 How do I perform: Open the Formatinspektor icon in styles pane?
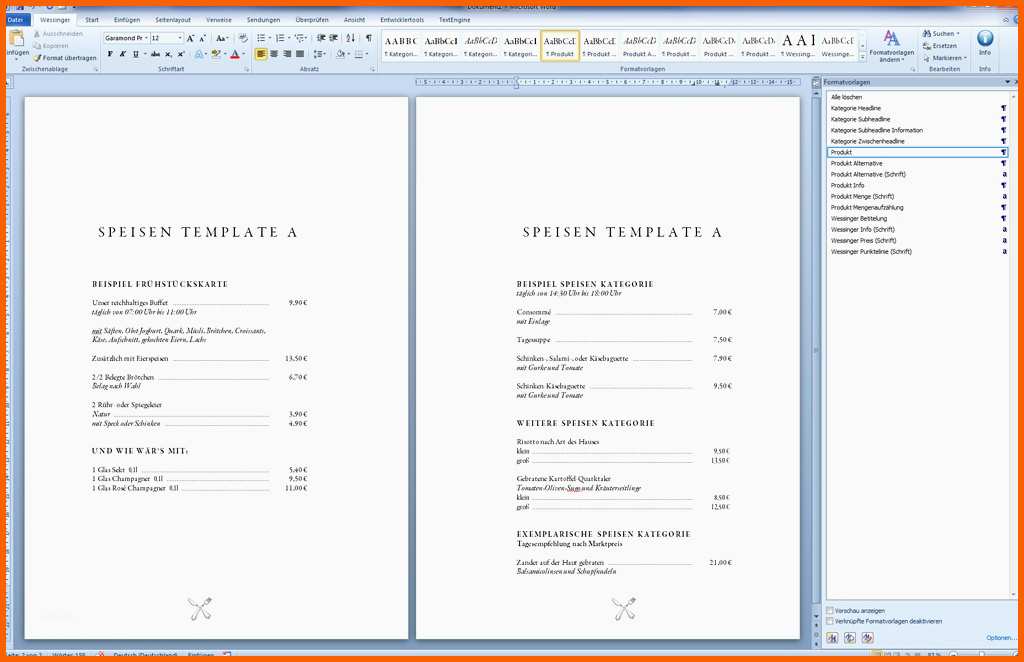point(849,638)
